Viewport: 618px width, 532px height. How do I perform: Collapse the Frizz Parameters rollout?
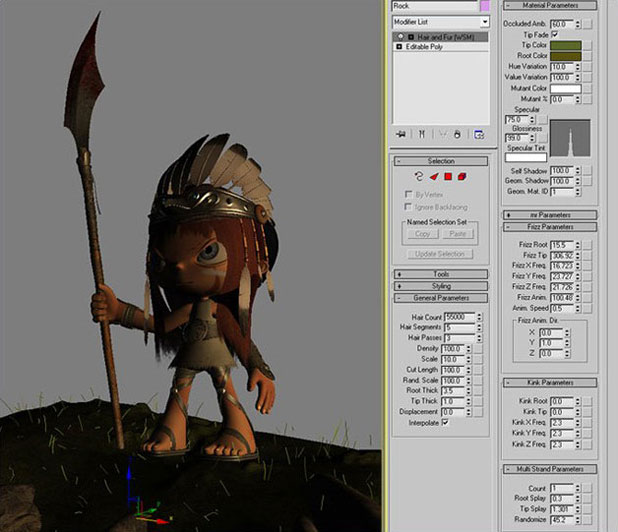(550, 227)
